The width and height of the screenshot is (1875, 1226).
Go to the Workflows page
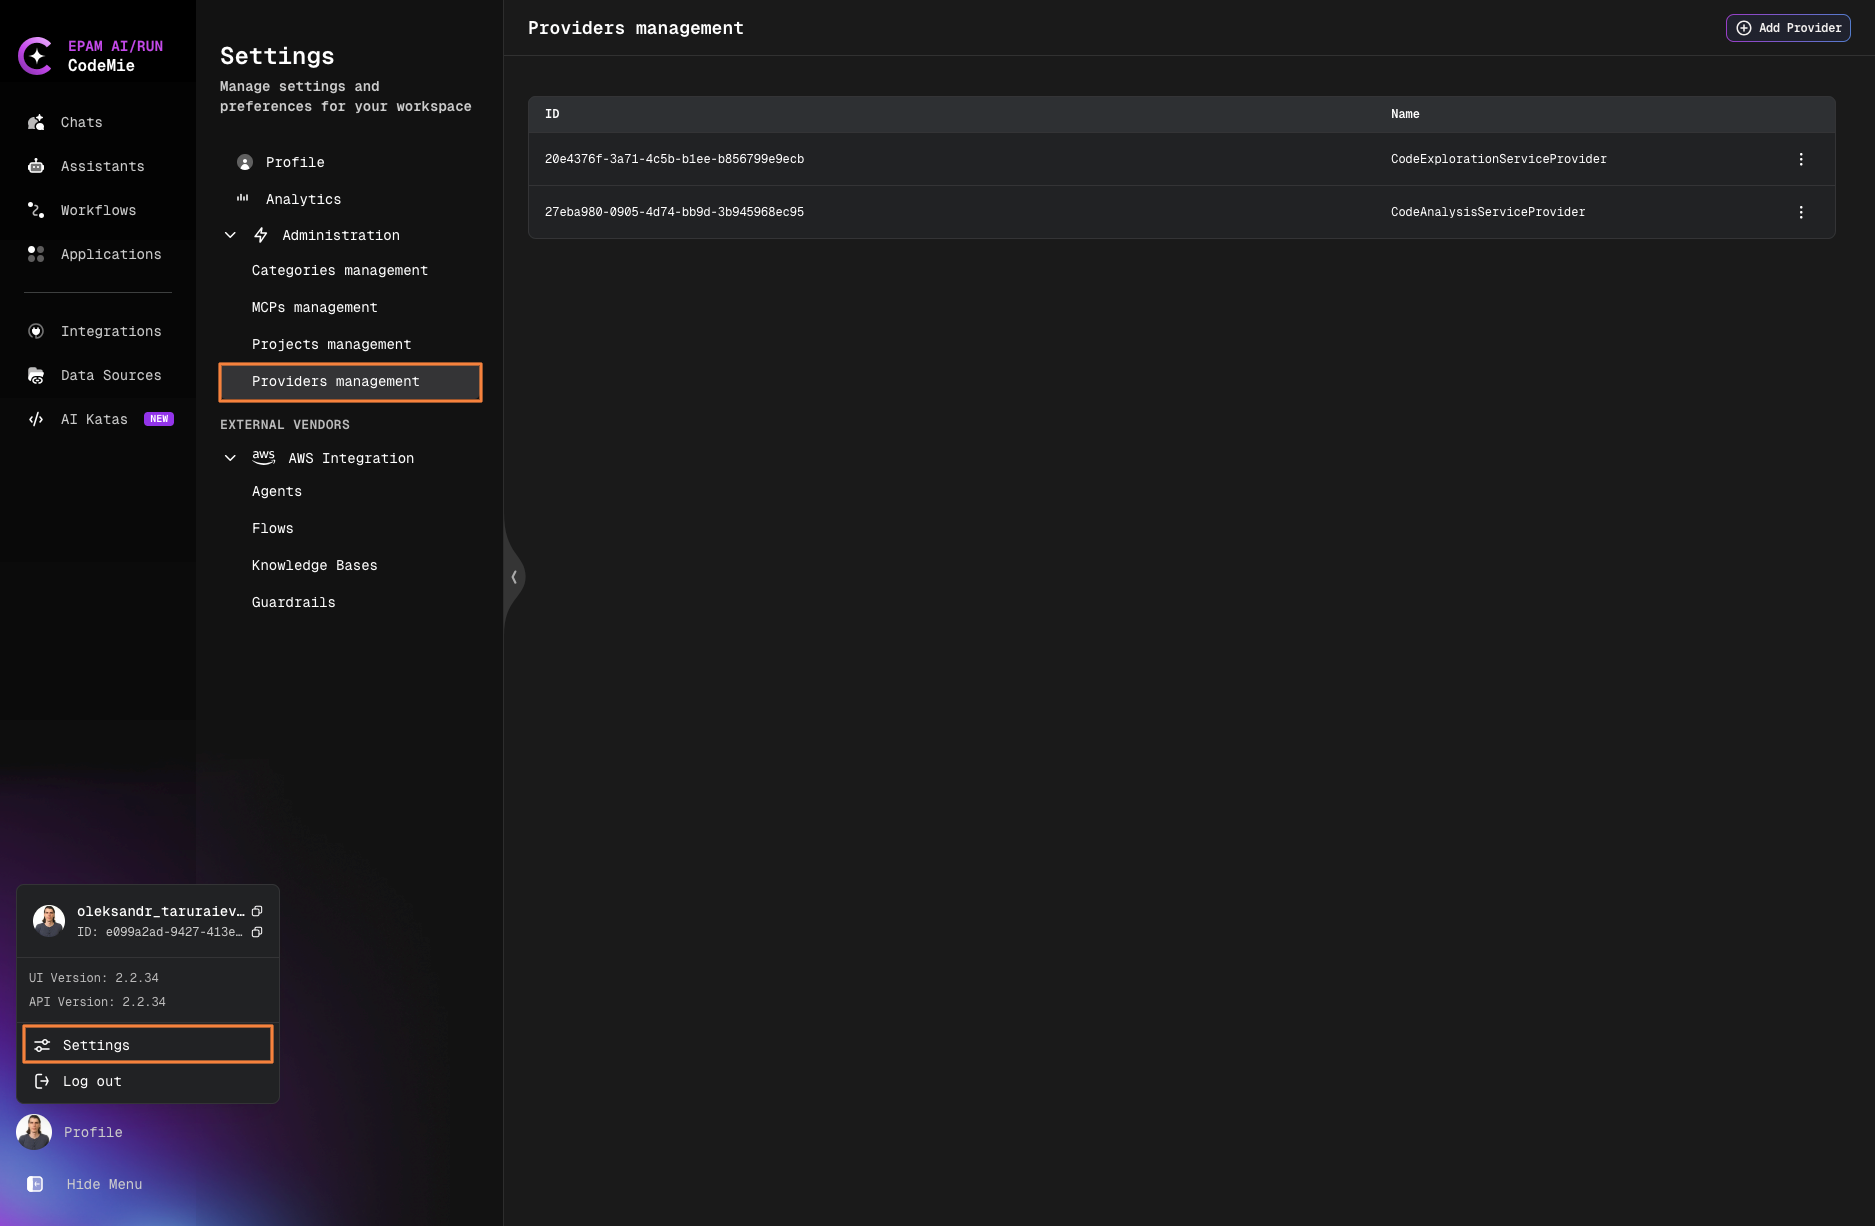click(x=98, y=210)
